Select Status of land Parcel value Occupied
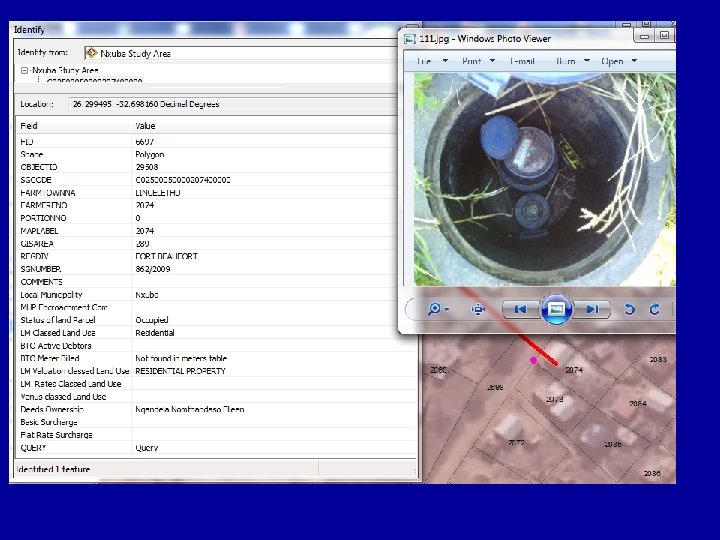This screenshot has height=540, width=720. [152, 320]
